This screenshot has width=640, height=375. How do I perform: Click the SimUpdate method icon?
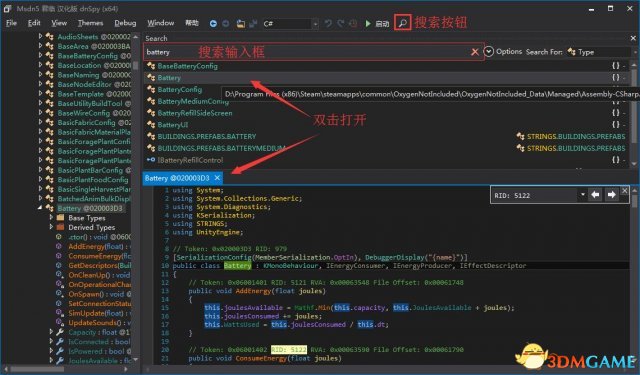[x=60, y=313]
